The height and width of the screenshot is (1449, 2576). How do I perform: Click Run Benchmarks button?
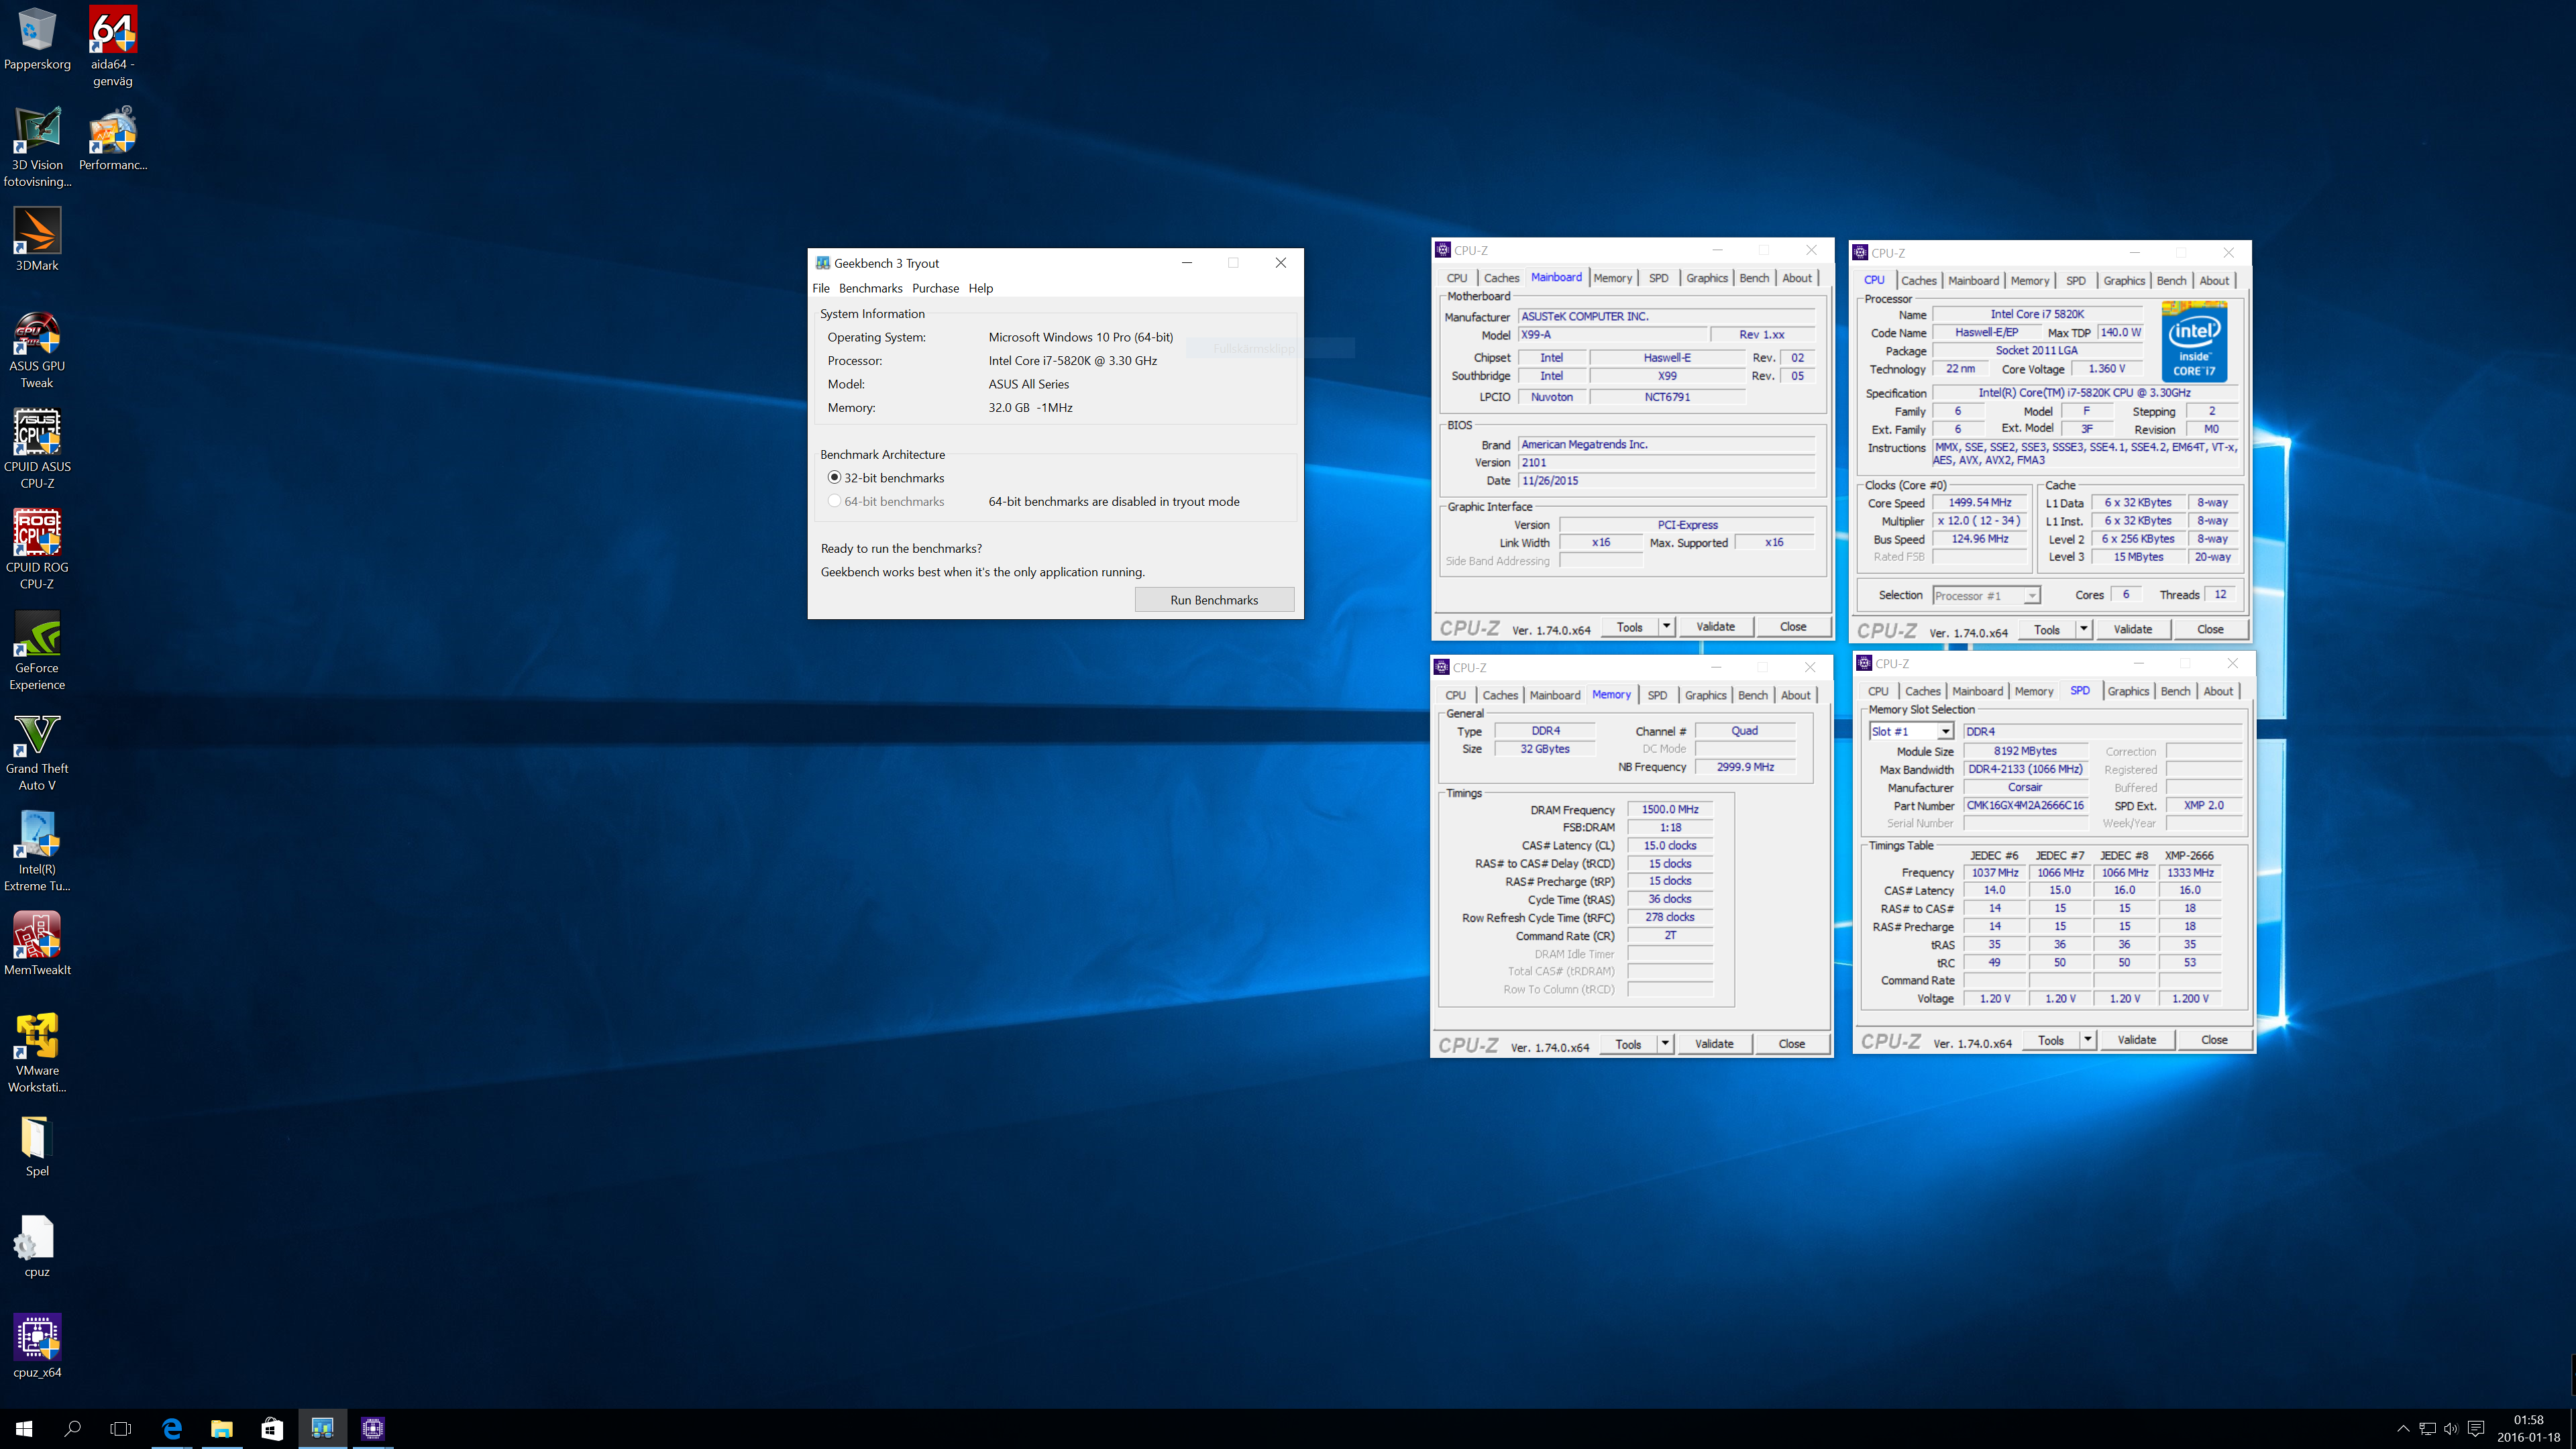click(x=1214, y=600)
